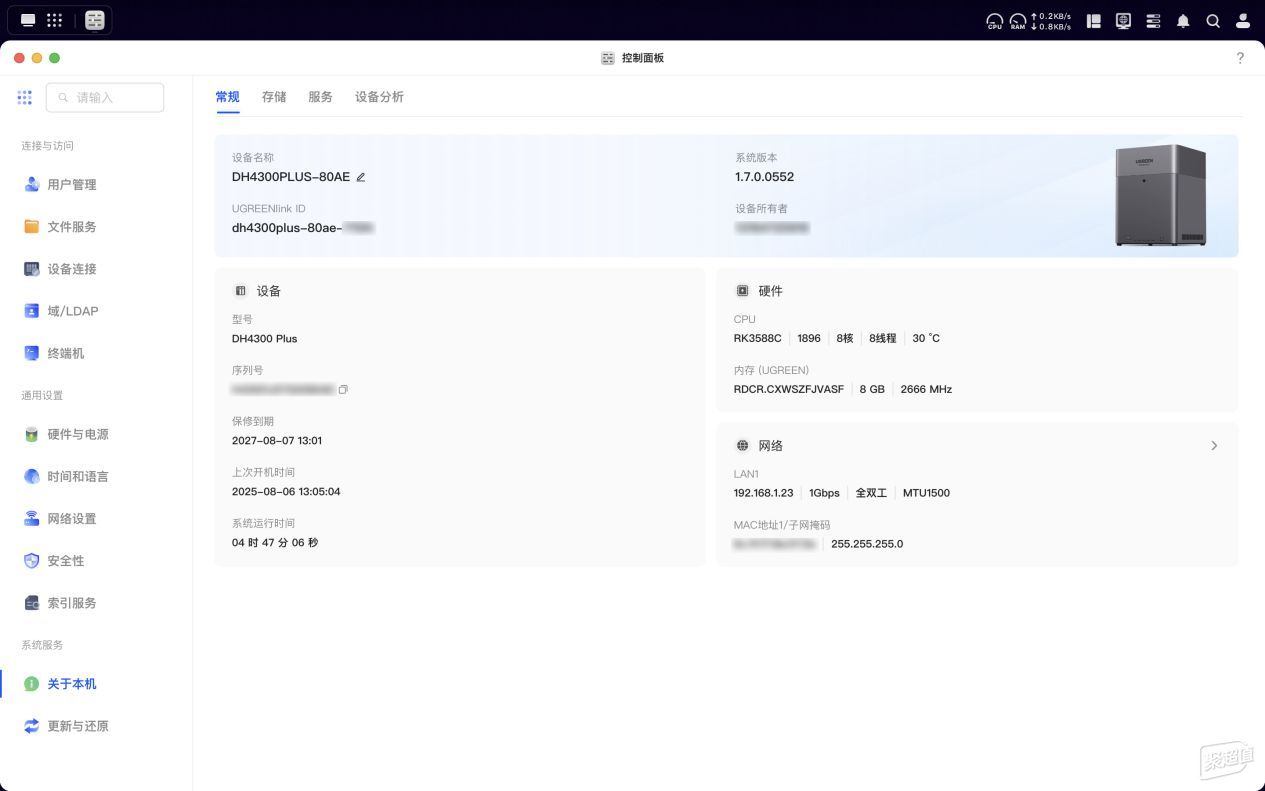
Task: Click last boot time 2025-08-06 13:05:04
Action: coord(286,492)
